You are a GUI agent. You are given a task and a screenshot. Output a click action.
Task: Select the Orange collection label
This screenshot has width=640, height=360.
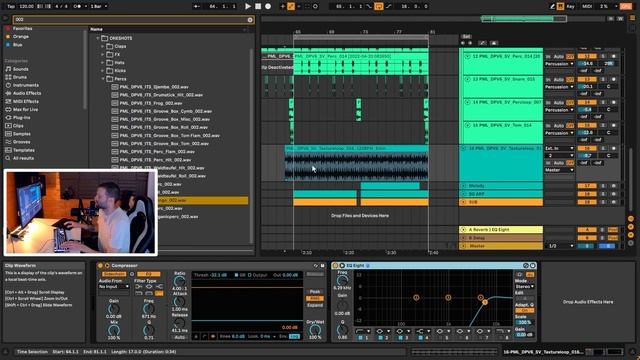(x=20, y=36)
